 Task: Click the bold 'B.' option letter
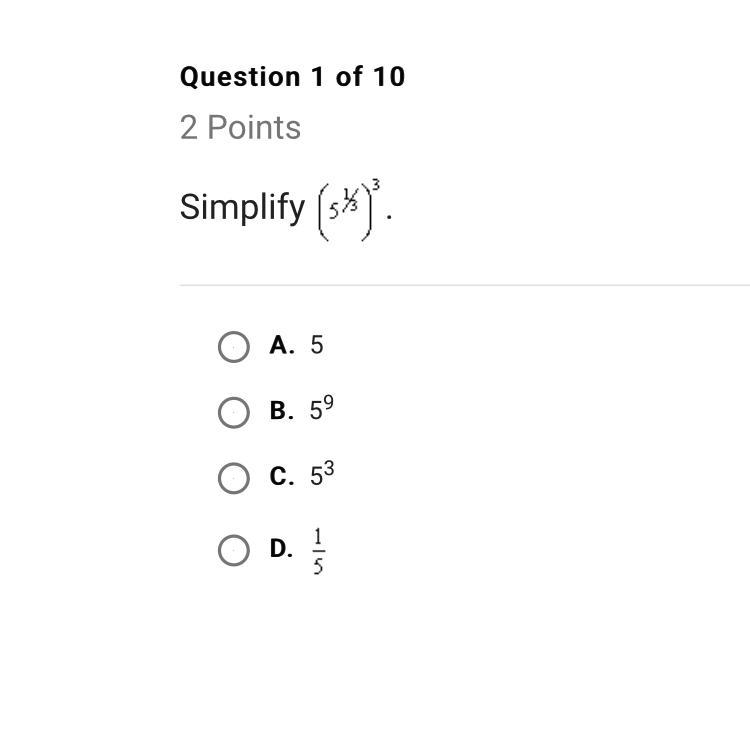pyautogui.click(x=282, y=411)
